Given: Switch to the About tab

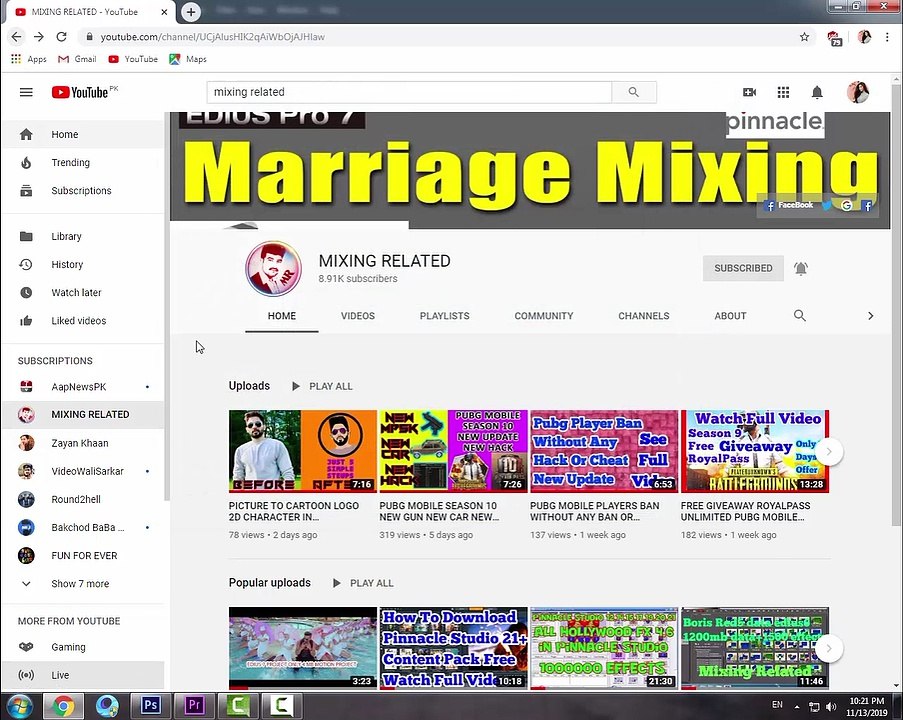Looking at the screenshot, I should pos(730,316).
